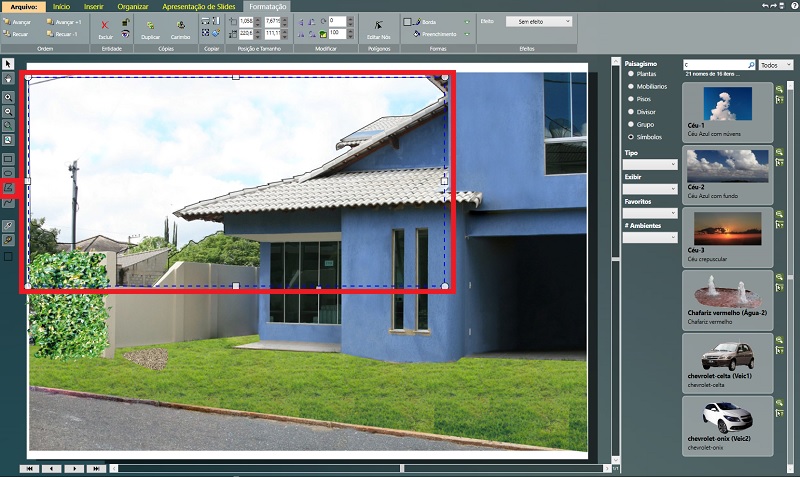Click the Excluir delete icon
Viewport: 800px width, 477px height.
(105, 25)
